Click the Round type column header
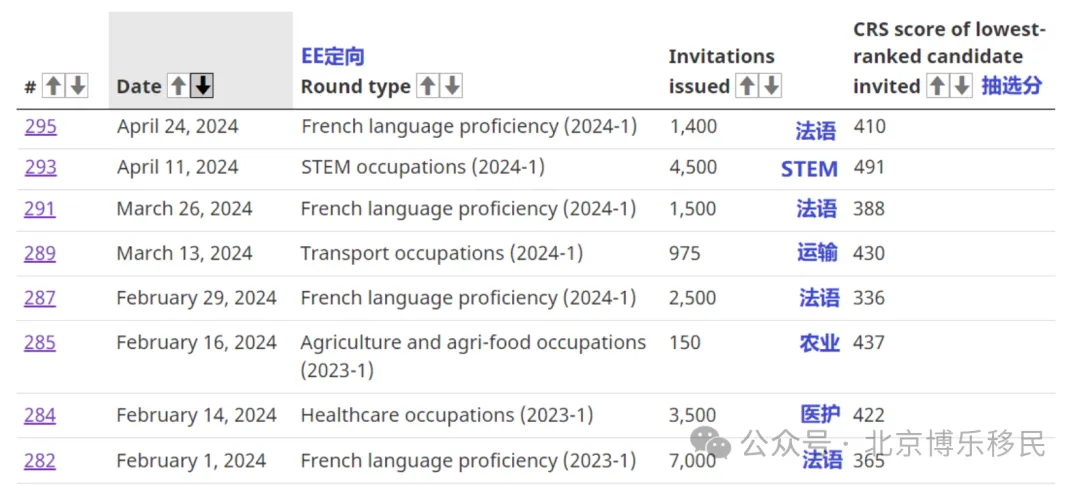Screen dimensions: 1080x487 pyautogui.click(x=355, y=87)
